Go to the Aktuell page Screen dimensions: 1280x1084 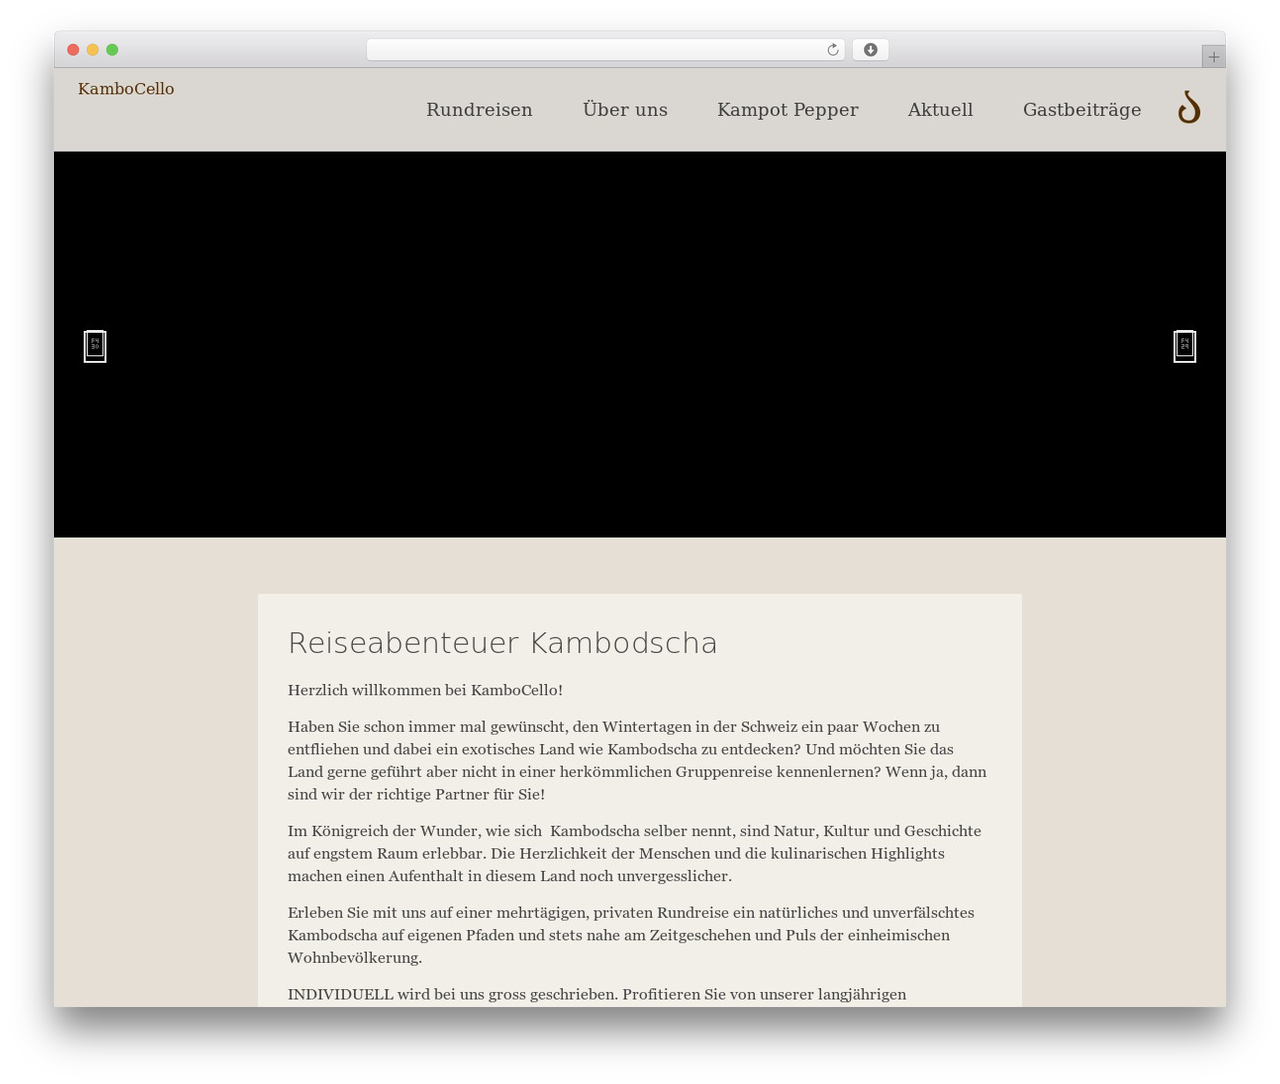pos(940,110)
